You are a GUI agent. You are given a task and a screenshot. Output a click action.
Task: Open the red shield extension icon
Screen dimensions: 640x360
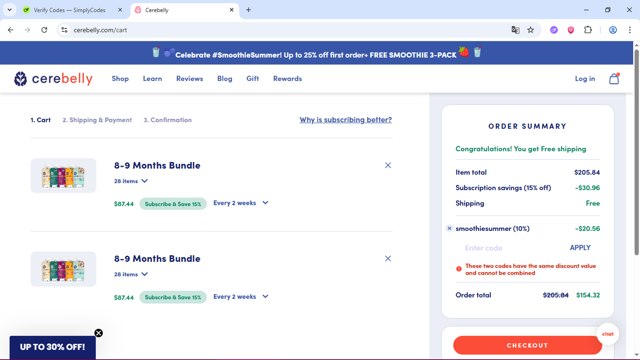(x=571, y=30)
